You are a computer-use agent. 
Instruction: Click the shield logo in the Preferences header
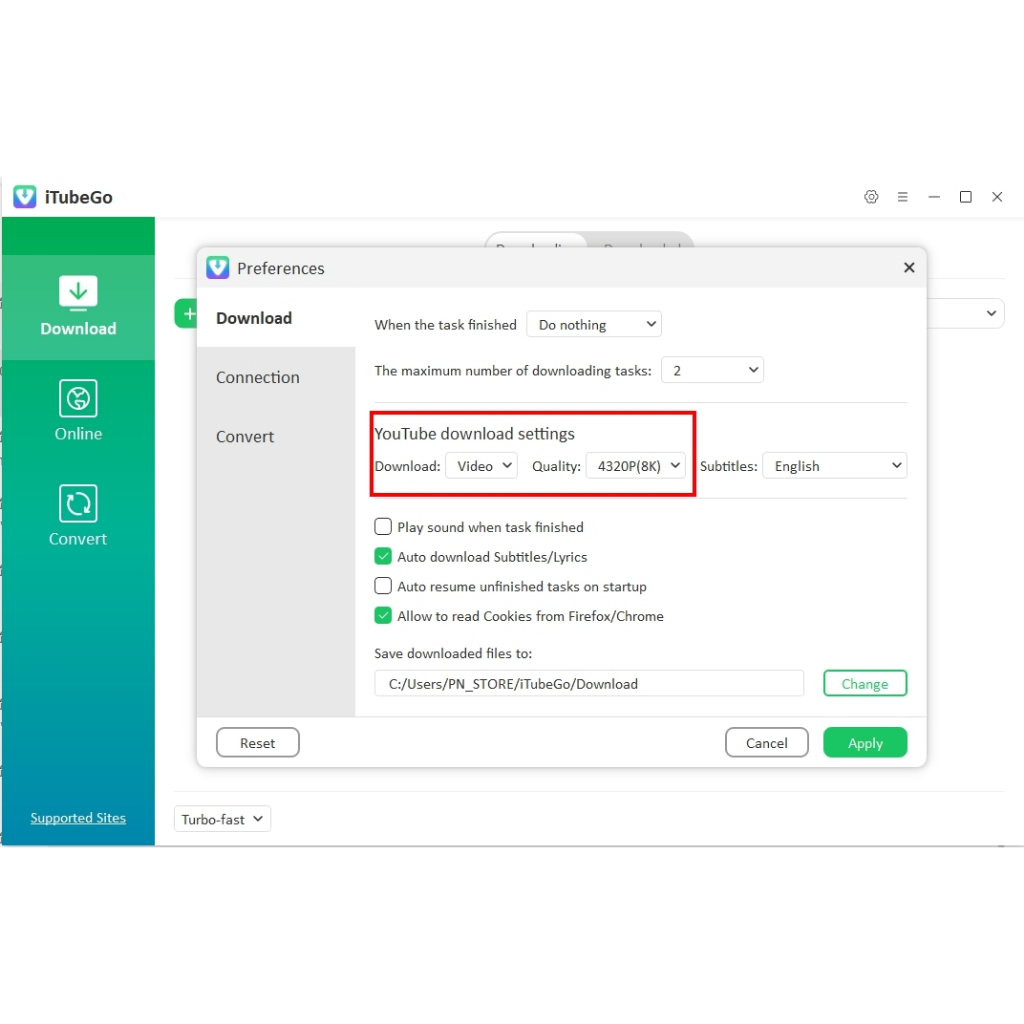(217, 267)
